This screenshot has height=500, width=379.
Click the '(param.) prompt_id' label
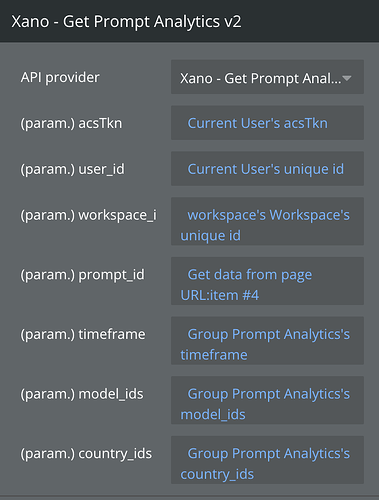point(82,275)
